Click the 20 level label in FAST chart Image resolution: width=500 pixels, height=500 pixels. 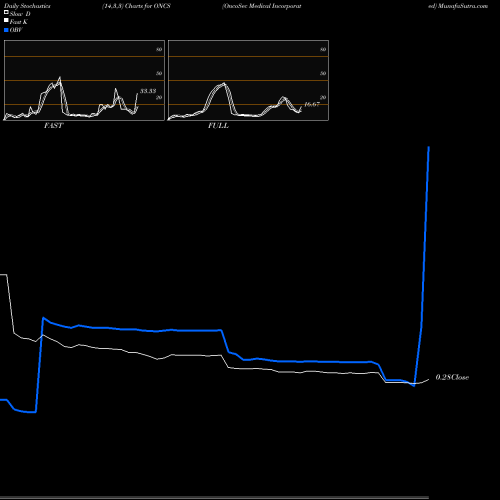pyautogui.click(x=159, y=97)
